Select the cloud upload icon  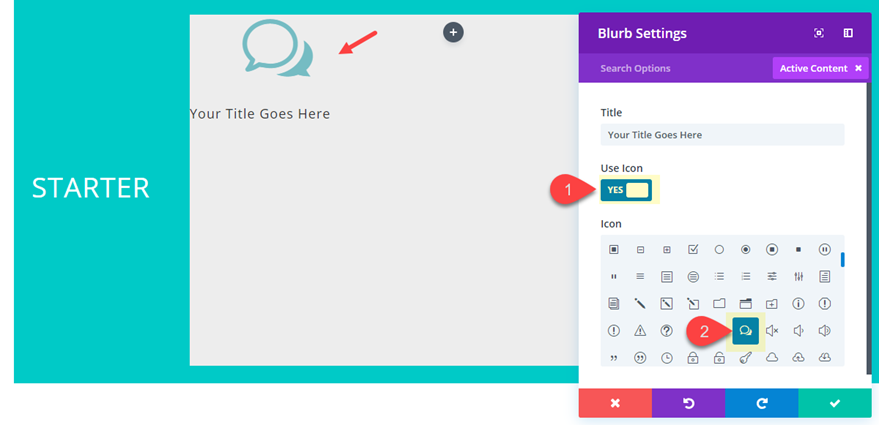pyautogui.click(x=798, y=358)
